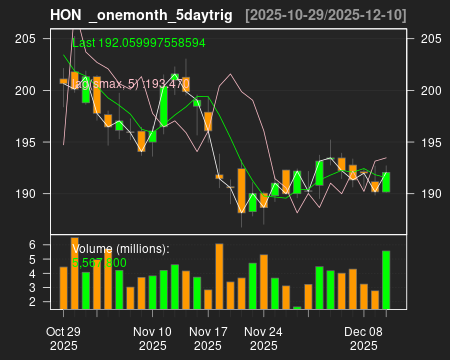The width and height of the screenshot is (450, 360).
Task: Click the "5" label on the volume axis
Action: point(32,259)
